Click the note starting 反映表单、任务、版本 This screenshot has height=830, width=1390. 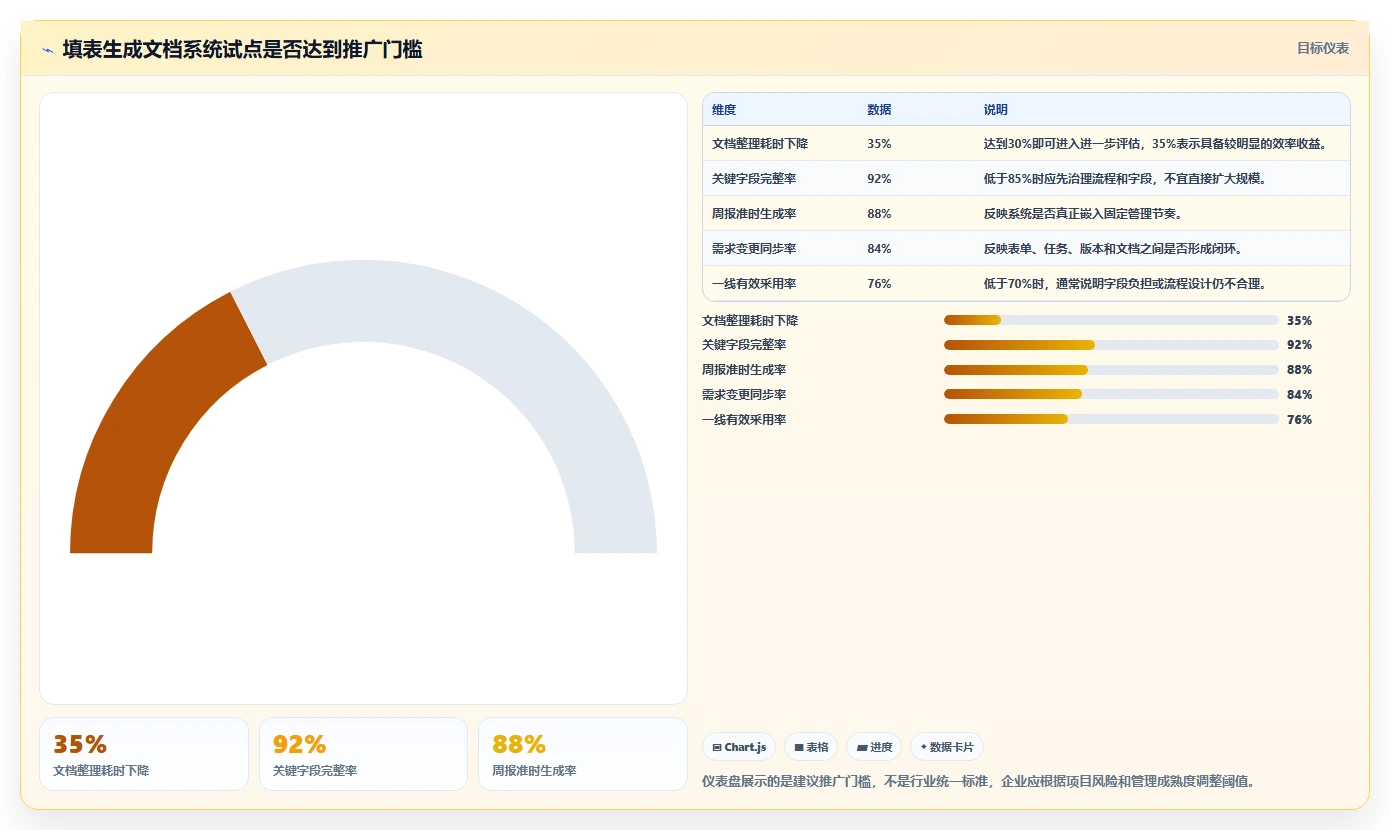point(1113,249)
